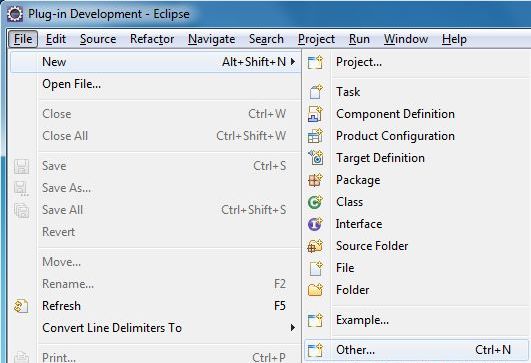
Task: Click the Refresh icon in File menu
Action: click(x=21, y=306)
